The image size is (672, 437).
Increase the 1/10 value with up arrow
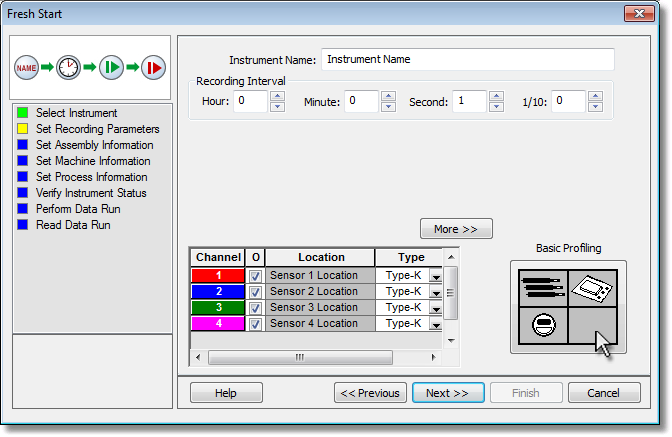595,96
